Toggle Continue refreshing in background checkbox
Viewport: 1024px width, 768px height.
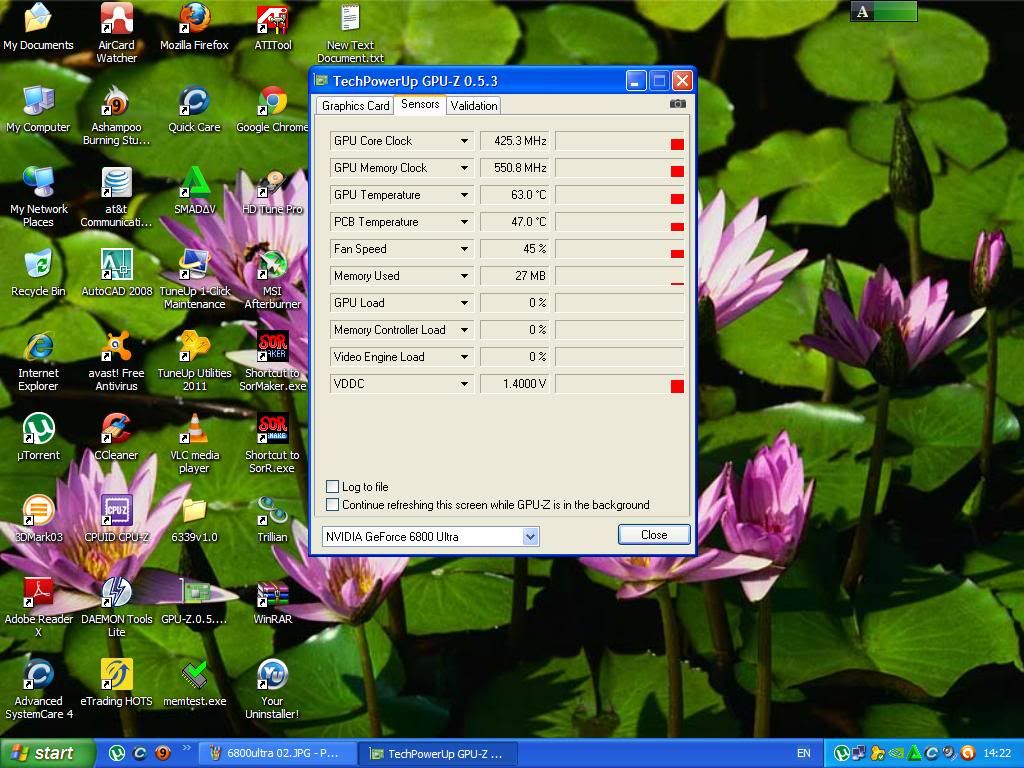pos(332,505)
